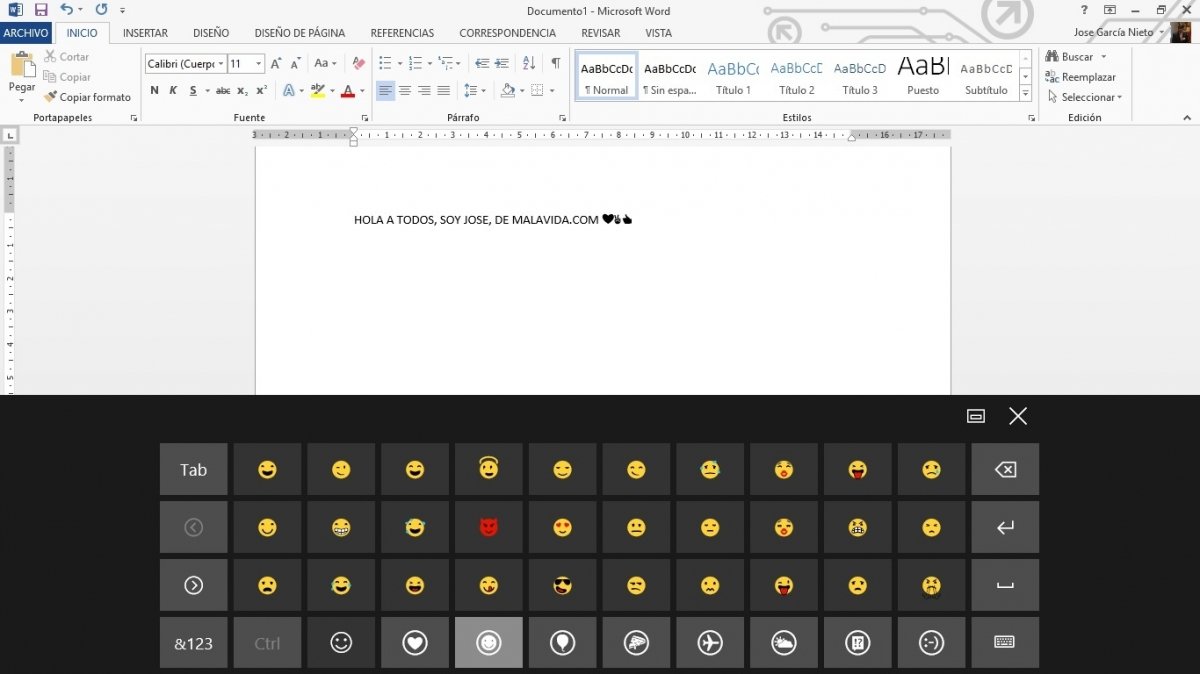Switch to the INSERTAR tab
Image resolution: width=1200 pixels, height=674 pixels.
pos(145,33)
